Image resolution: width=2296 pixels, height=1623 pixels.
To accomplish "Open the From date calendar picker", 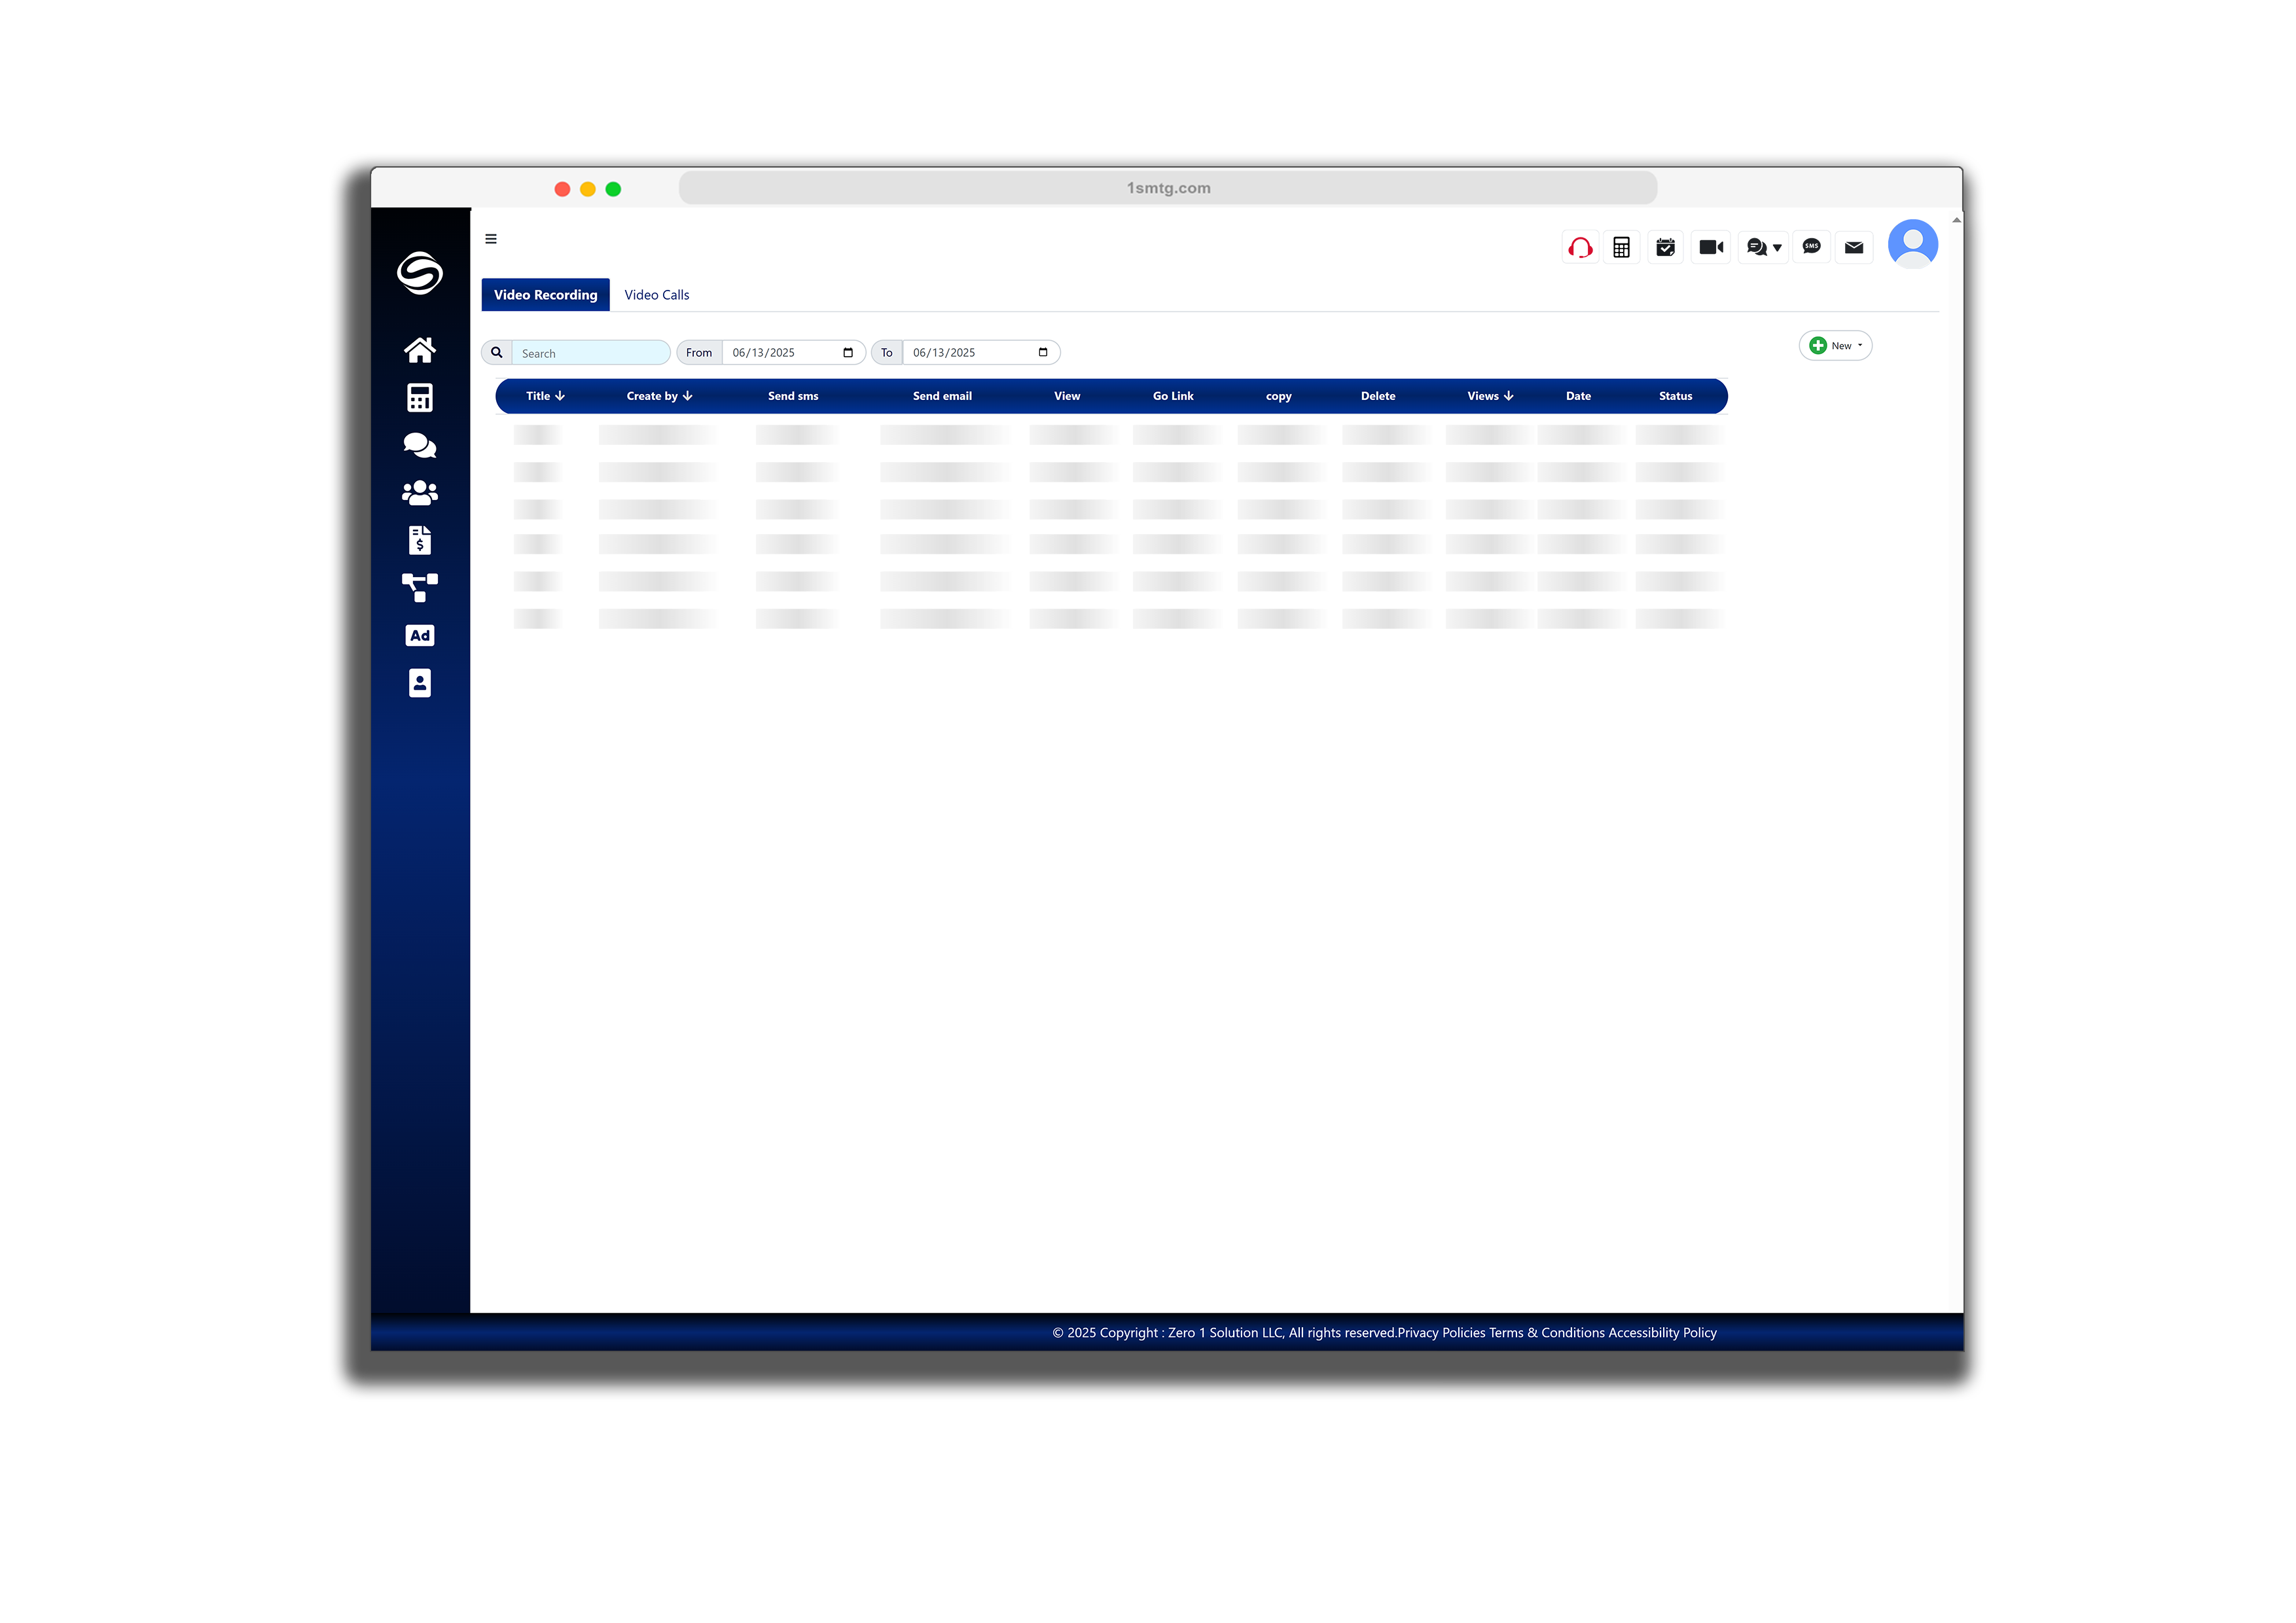I will (848, 353).
